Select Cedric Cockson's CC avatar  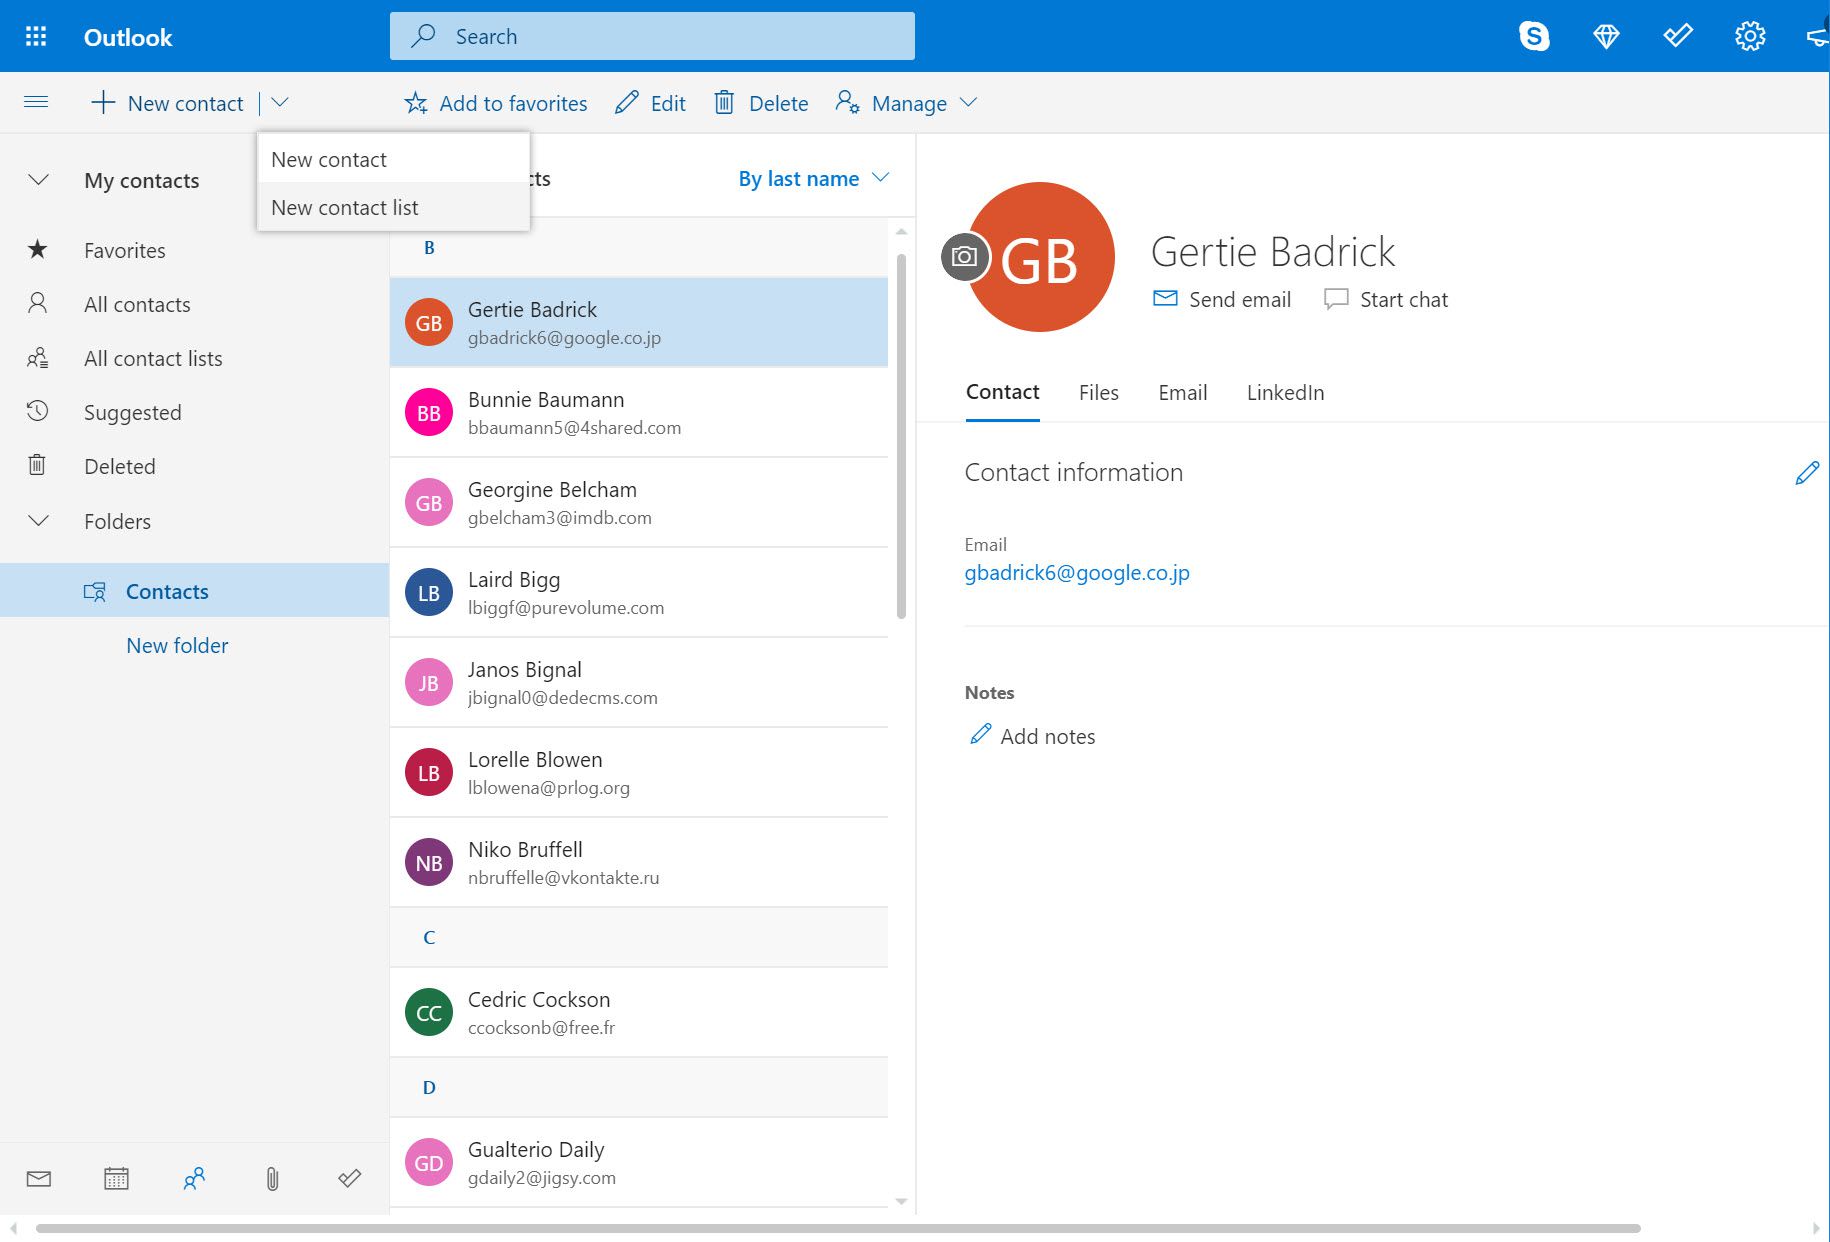(x=429, y=1013)
